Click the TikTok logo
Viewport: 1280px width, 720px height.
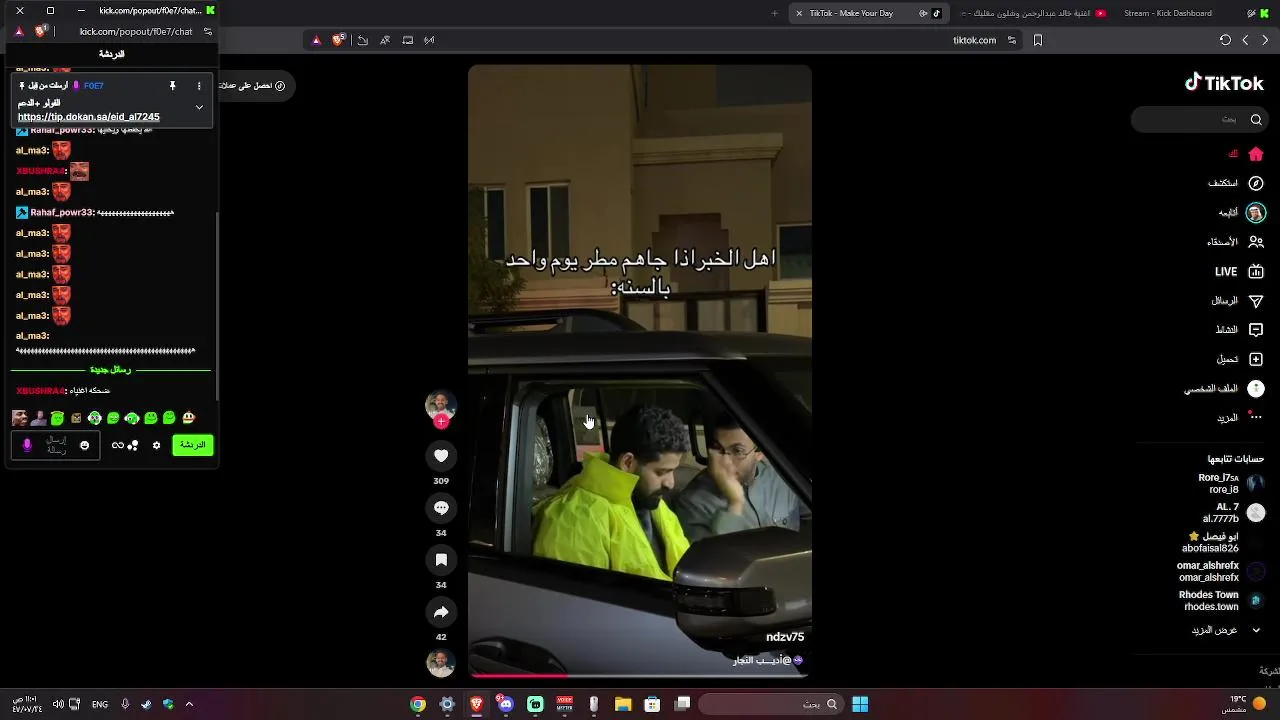click(x=1225, y=83)
